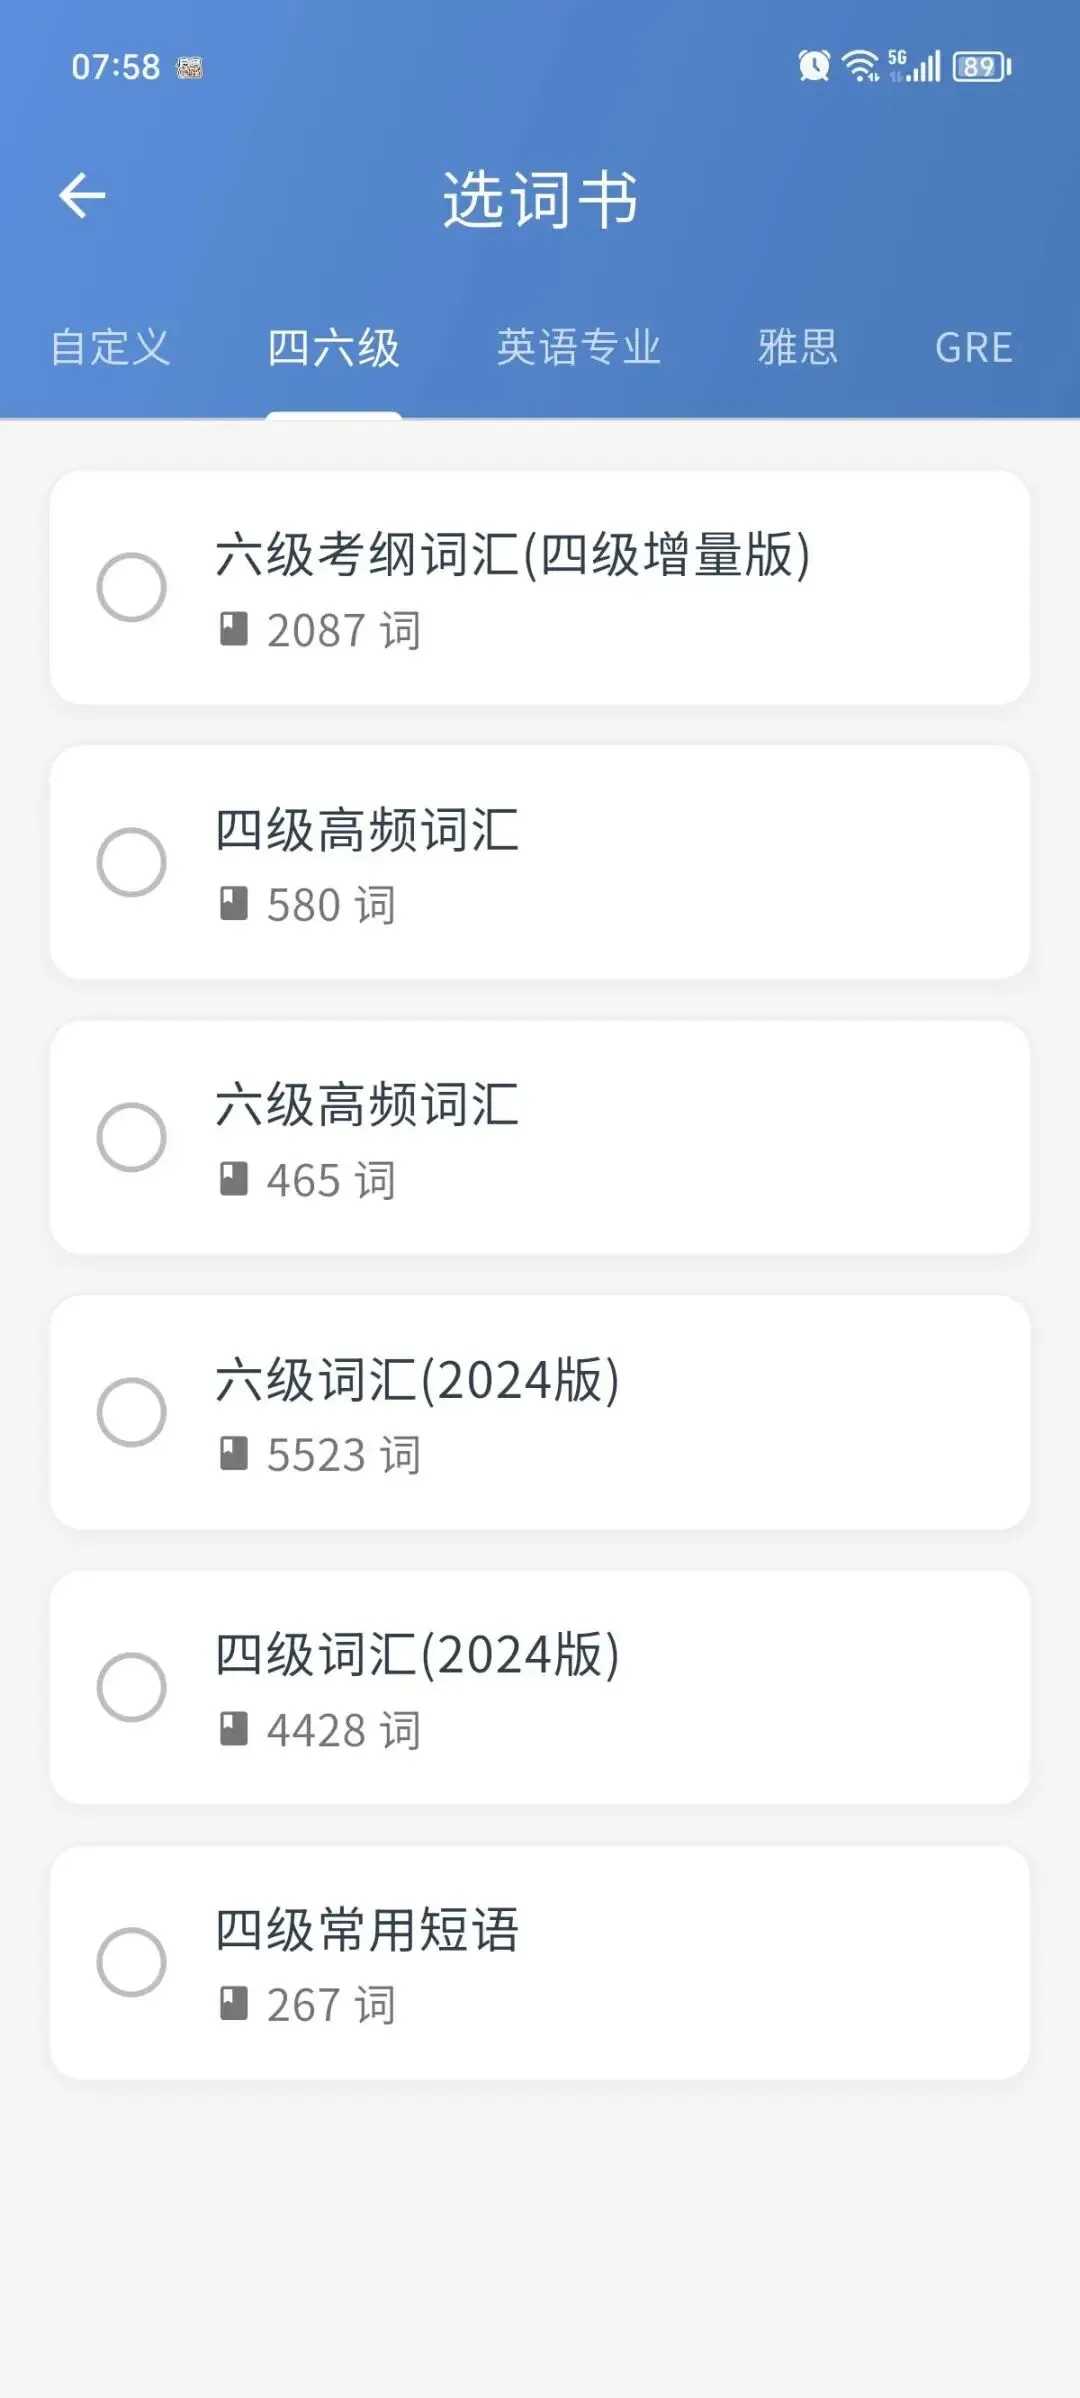Select radio button for 四级高频词汇

(x=131, y=862)
